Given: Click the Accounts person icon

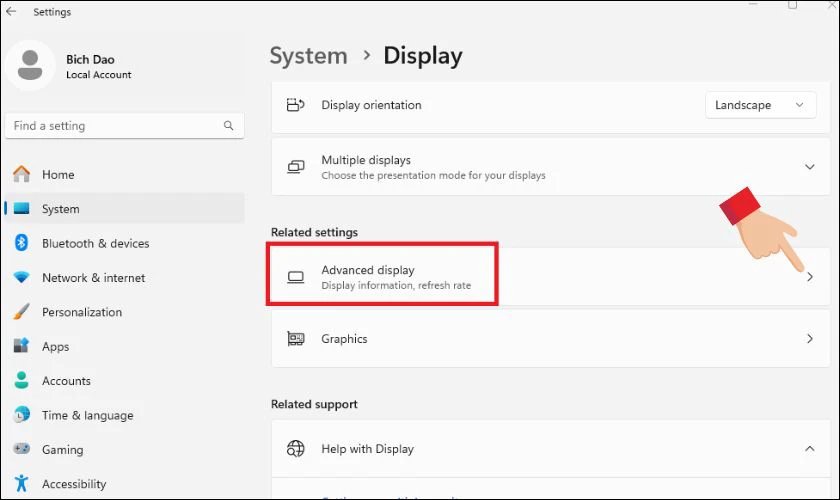Looking at the screenshot, I should coord(21,381).
